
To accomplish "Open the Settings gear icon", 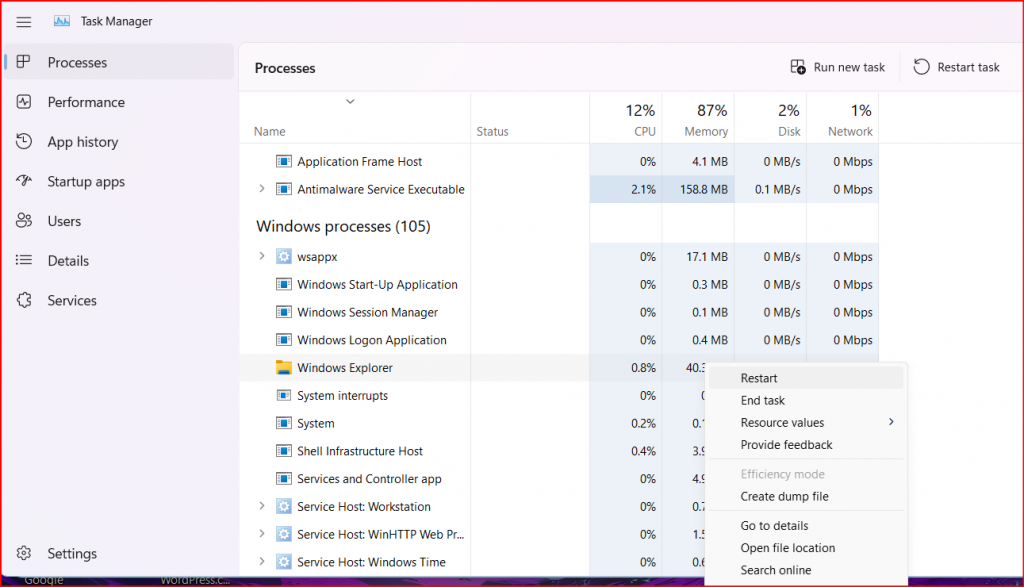I will click(24, 553).
